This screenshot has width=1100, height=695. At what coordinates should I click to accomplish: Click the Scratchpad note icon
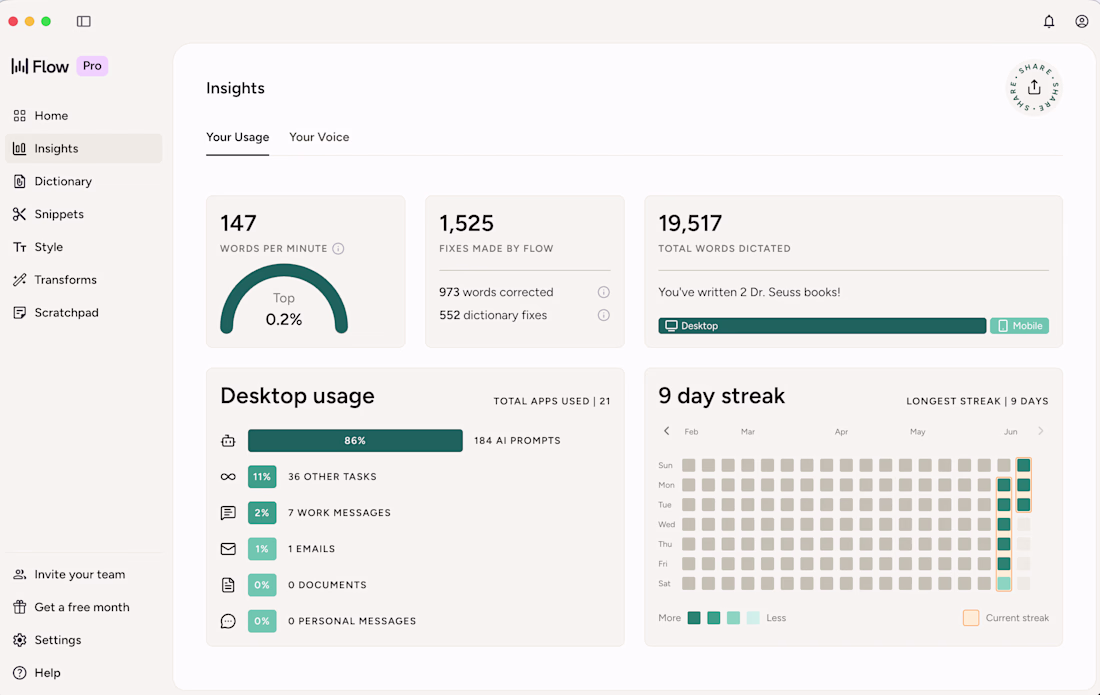pyautogui.click(x=20, y=313)
